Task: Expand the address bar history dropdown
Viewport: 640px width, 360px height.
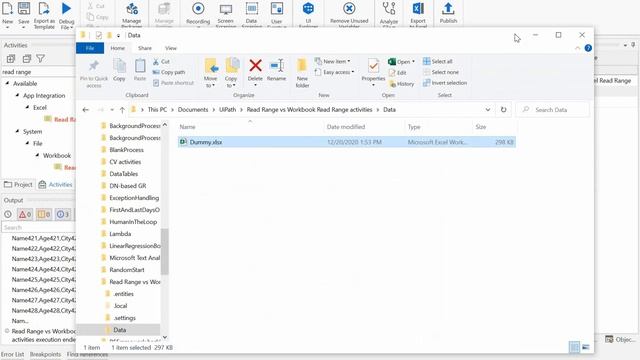Action: (x=488, y=110)
